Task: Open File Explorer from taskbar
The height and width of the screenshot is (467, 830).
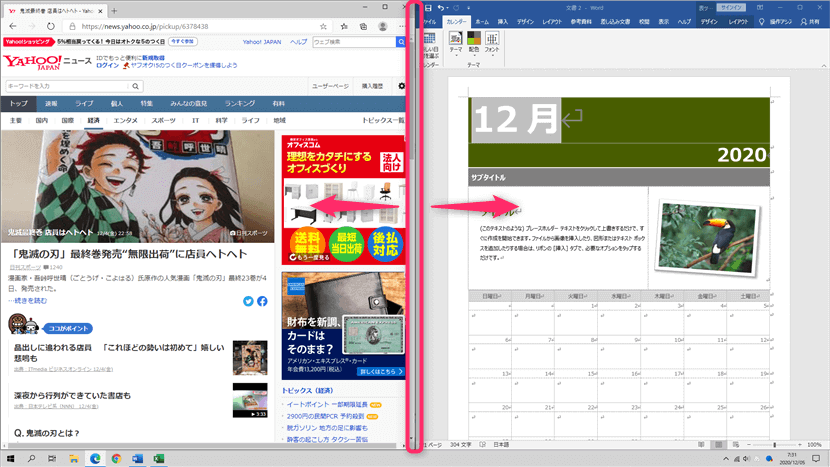Action: (x=74, y=459)
